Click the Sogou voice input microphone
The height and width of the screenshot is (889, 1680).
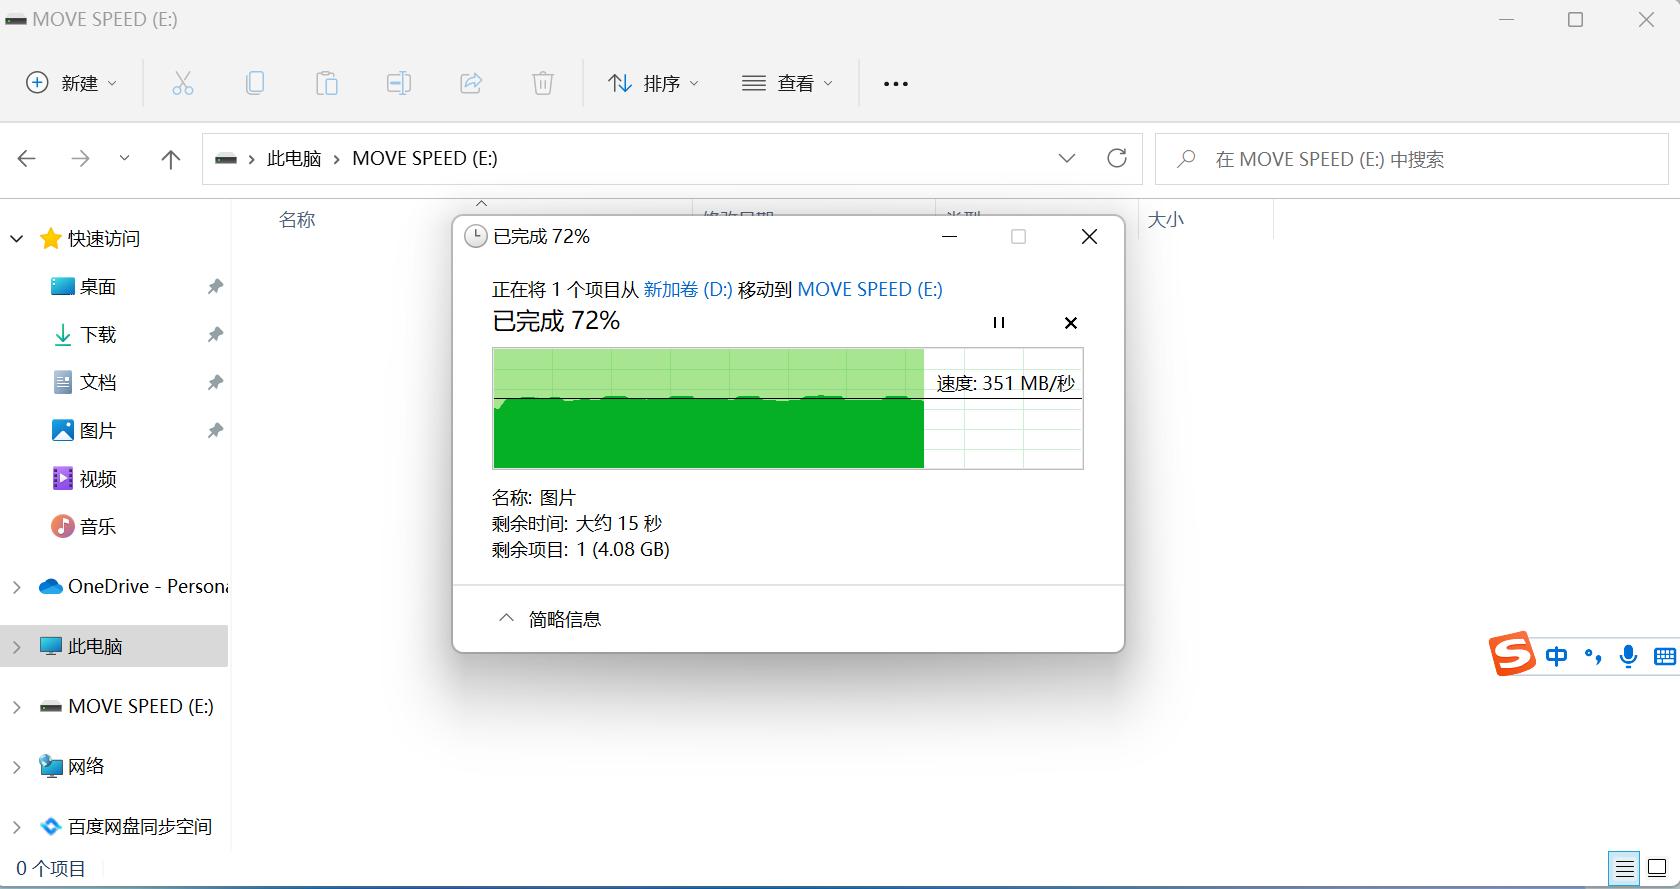[x=1629, y=656]
